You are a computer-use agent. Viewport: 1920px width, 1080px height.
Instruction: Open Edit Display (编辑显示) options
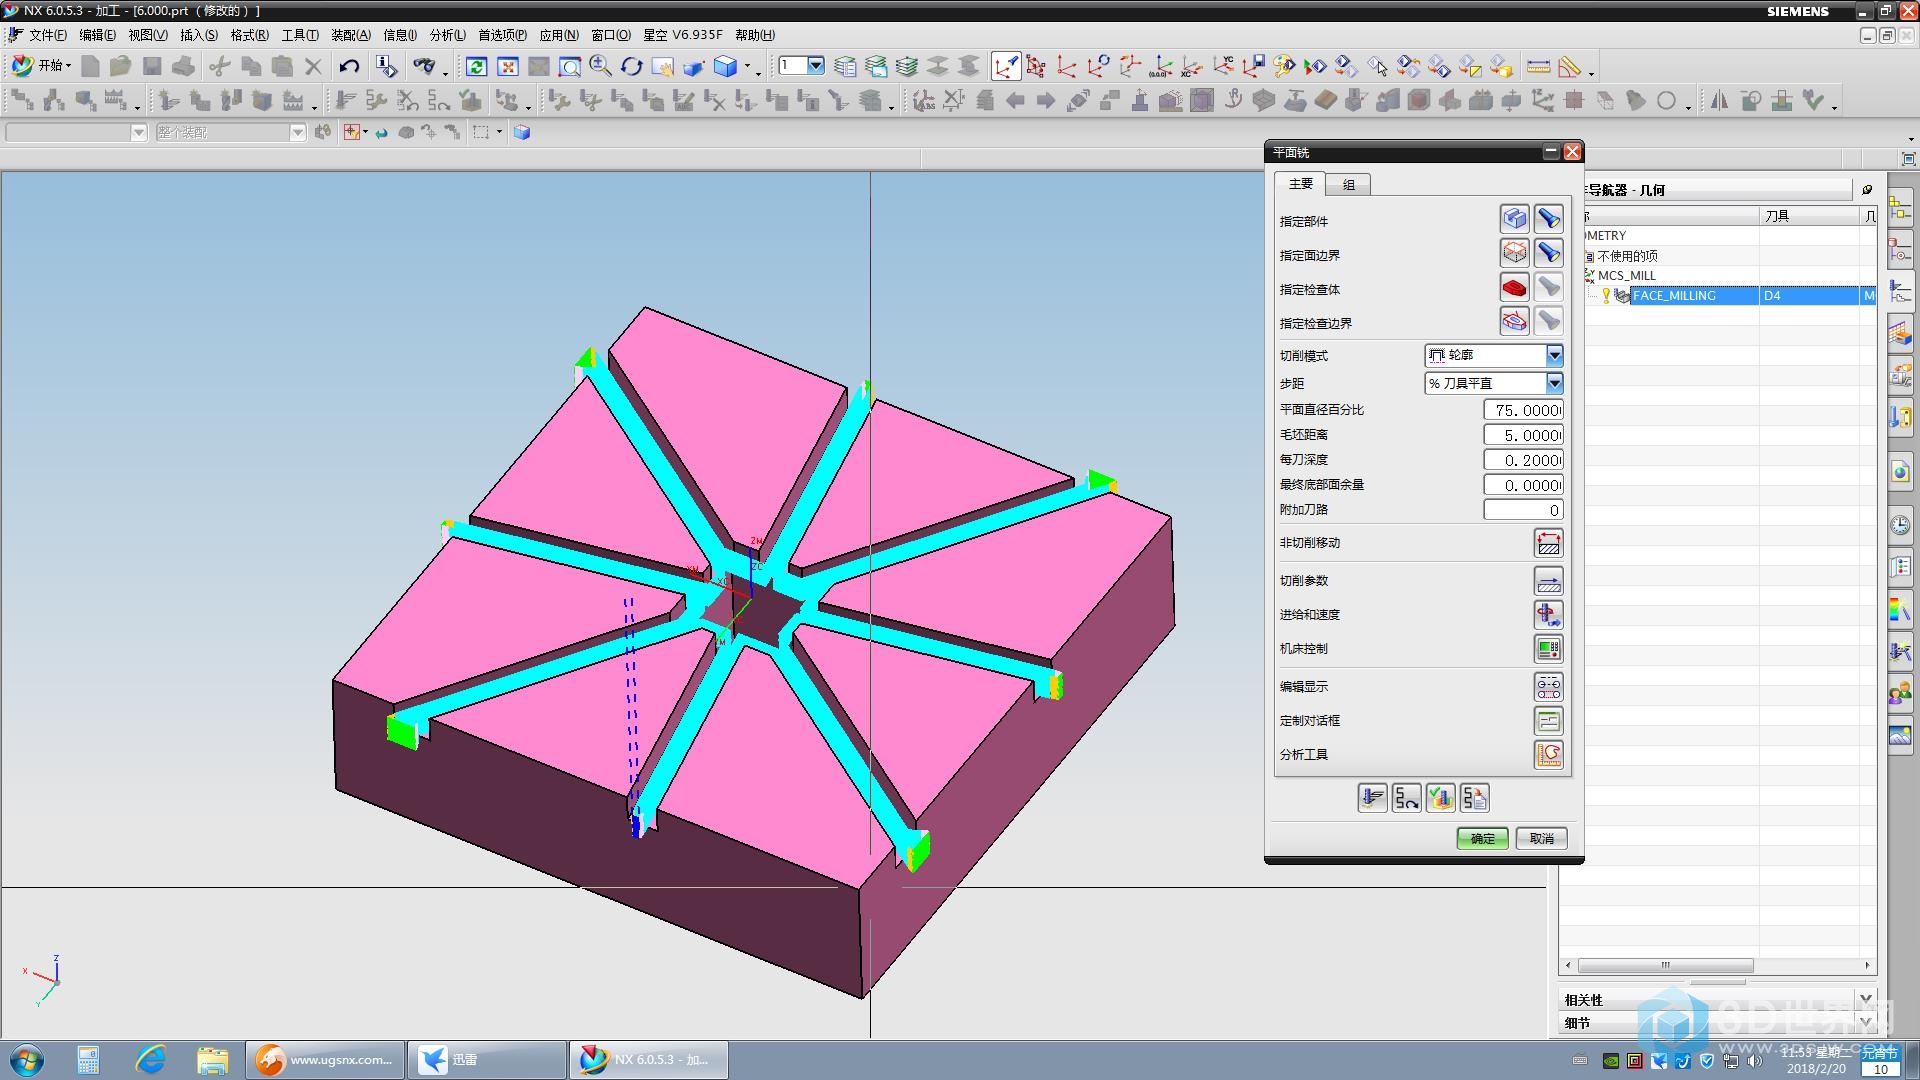[1549, 687]
